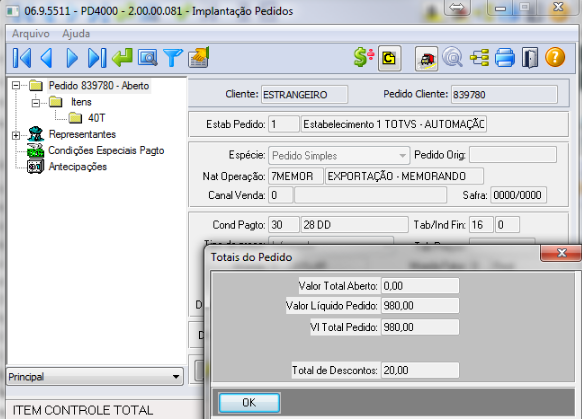Viewport: 582px width, 419px height.
Task: Click the Vl Total Pedido value field
Action: (x=420, y=327)
